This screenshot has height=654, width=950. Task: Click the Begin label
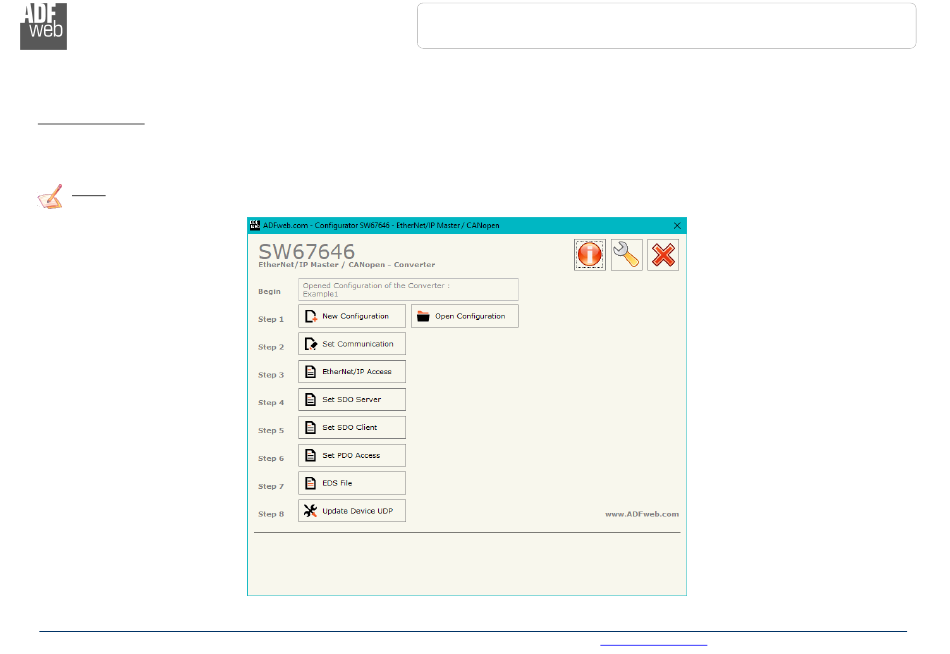[269, 292]
